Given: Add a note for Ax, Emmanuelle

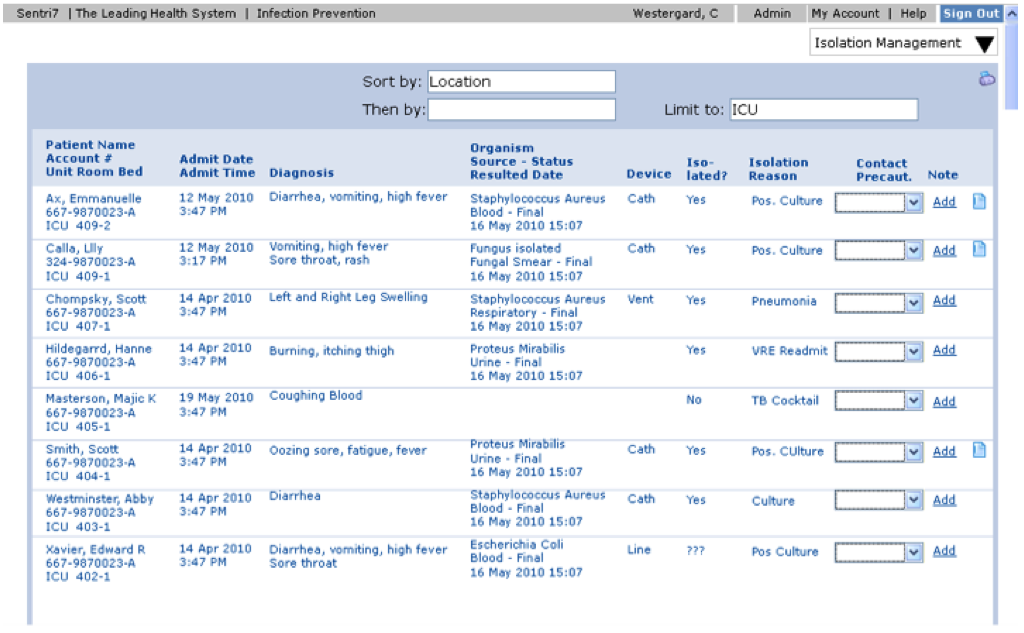Looking at the screenshot, I should [944, 202].
